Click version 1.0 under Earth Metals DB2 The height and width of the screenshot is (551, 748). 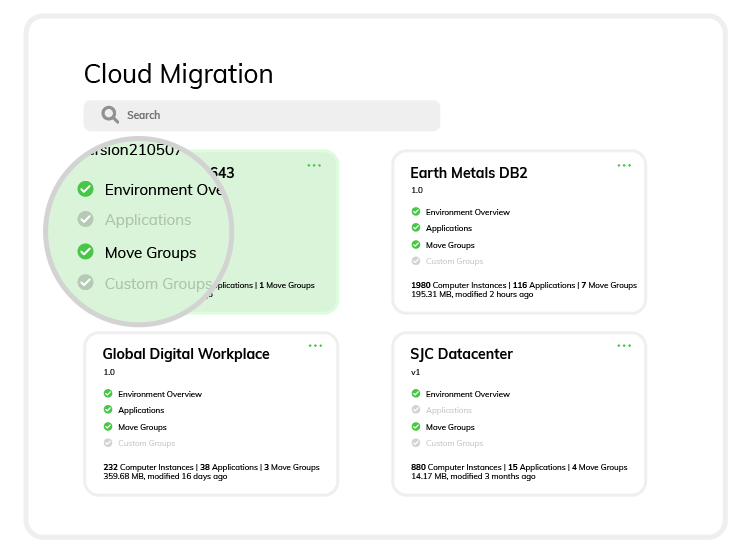[417, 190]
